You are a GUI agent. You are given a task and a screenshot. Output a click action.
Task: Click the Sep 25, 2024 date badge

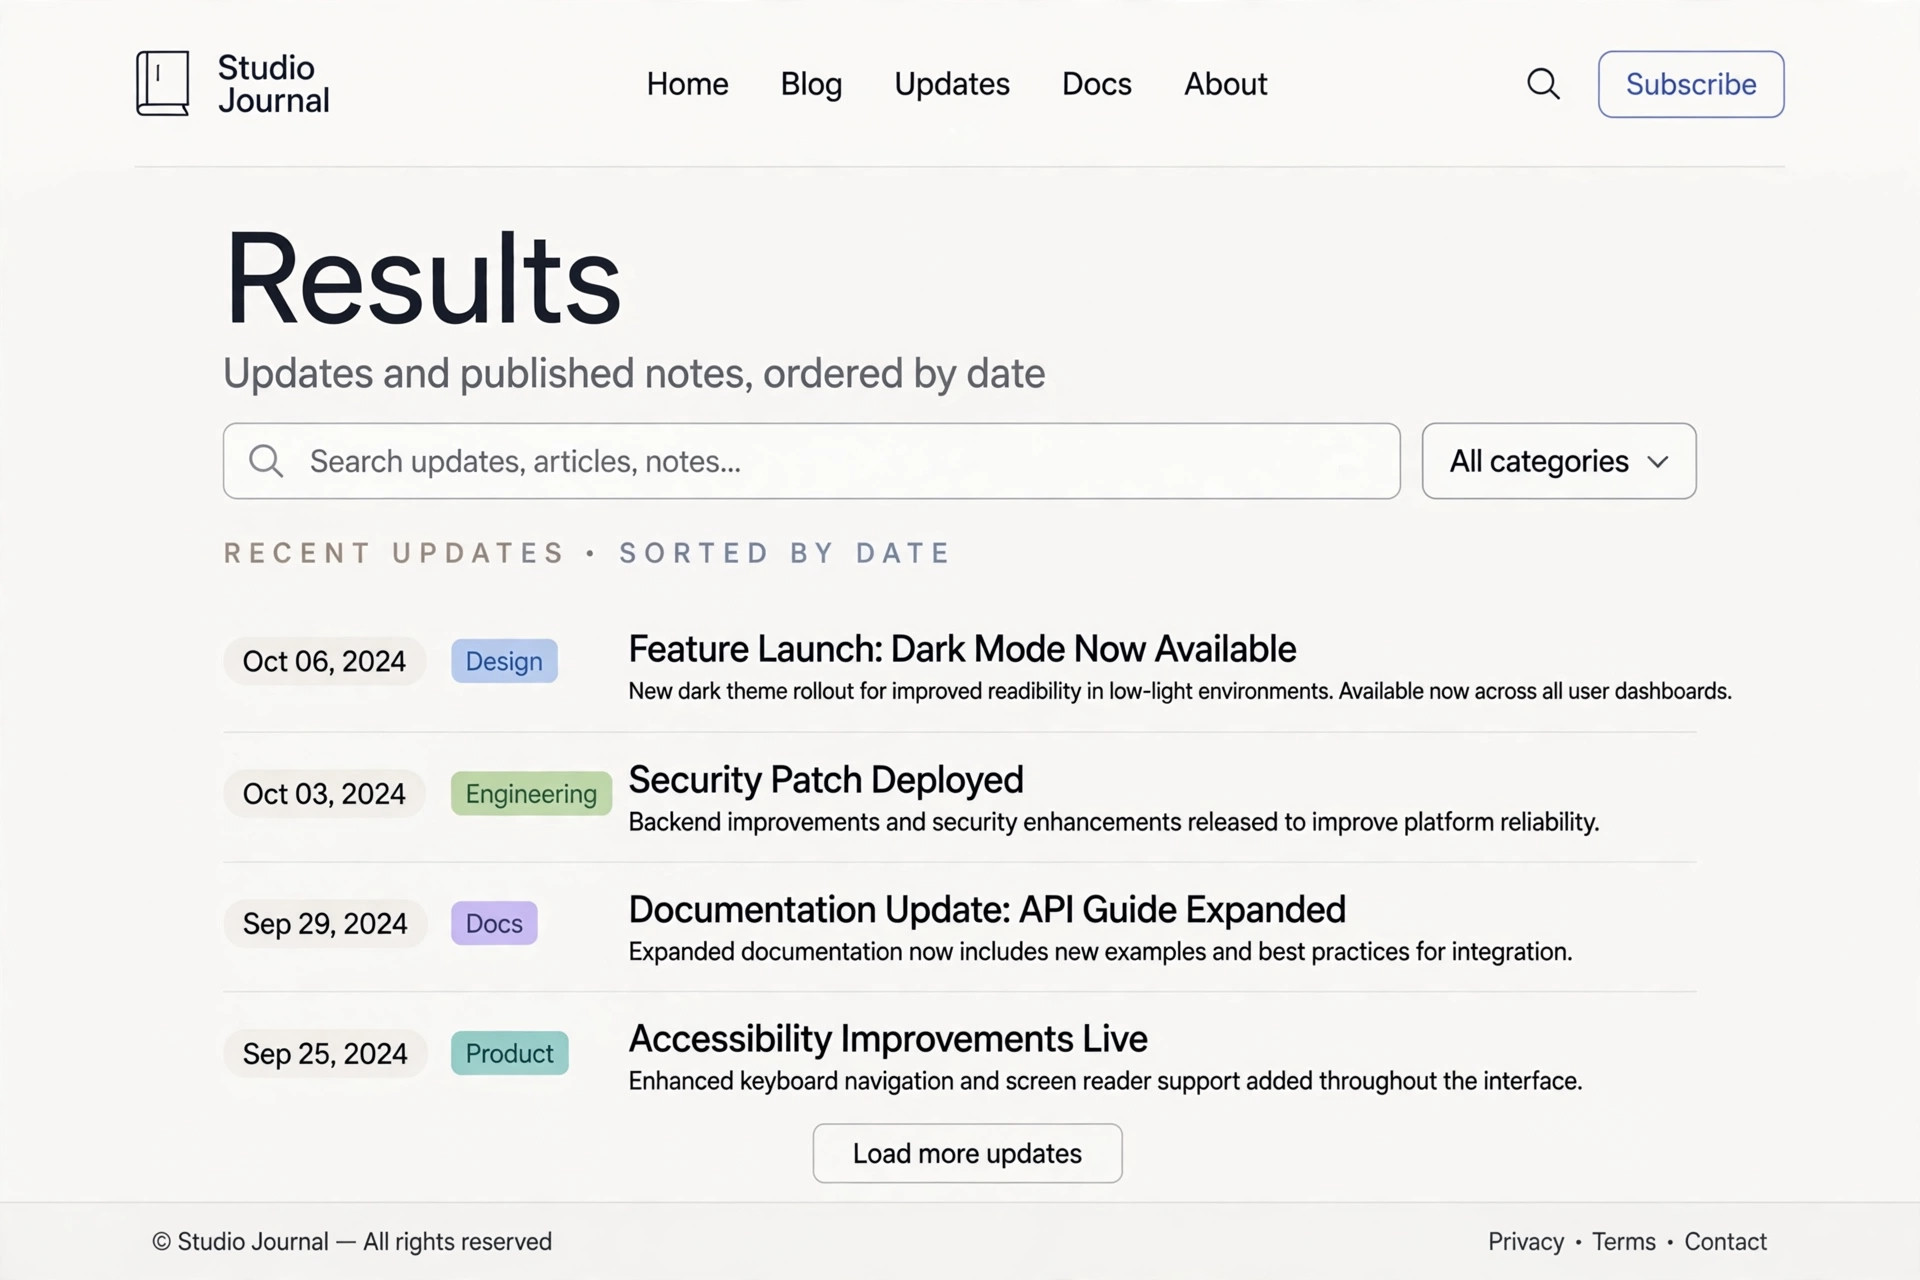point(325,1053)
